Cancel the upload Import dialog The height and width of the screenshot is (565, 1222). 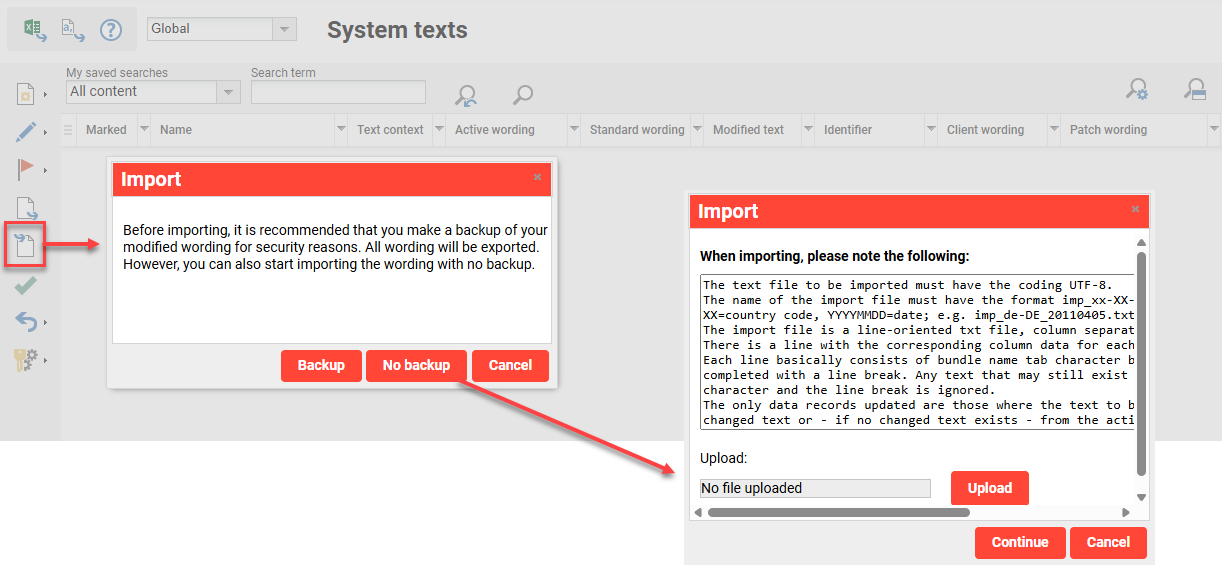[1108, 542]
